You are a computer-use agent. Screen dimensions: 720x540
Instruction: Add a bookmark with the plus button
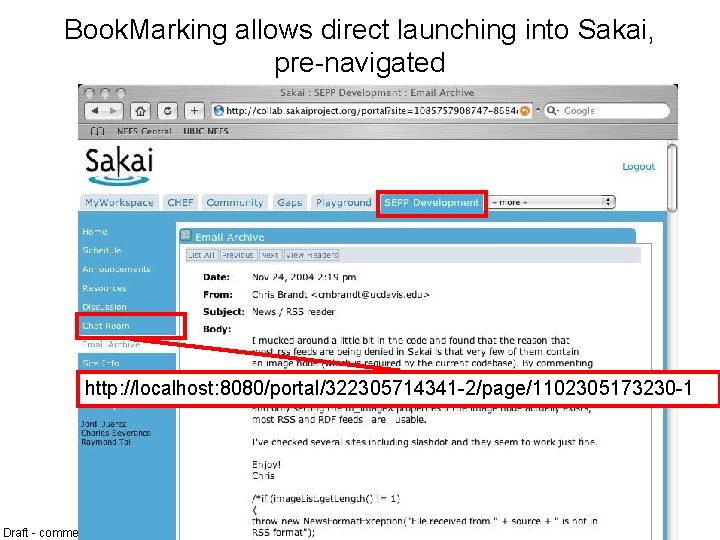[194, 111]
